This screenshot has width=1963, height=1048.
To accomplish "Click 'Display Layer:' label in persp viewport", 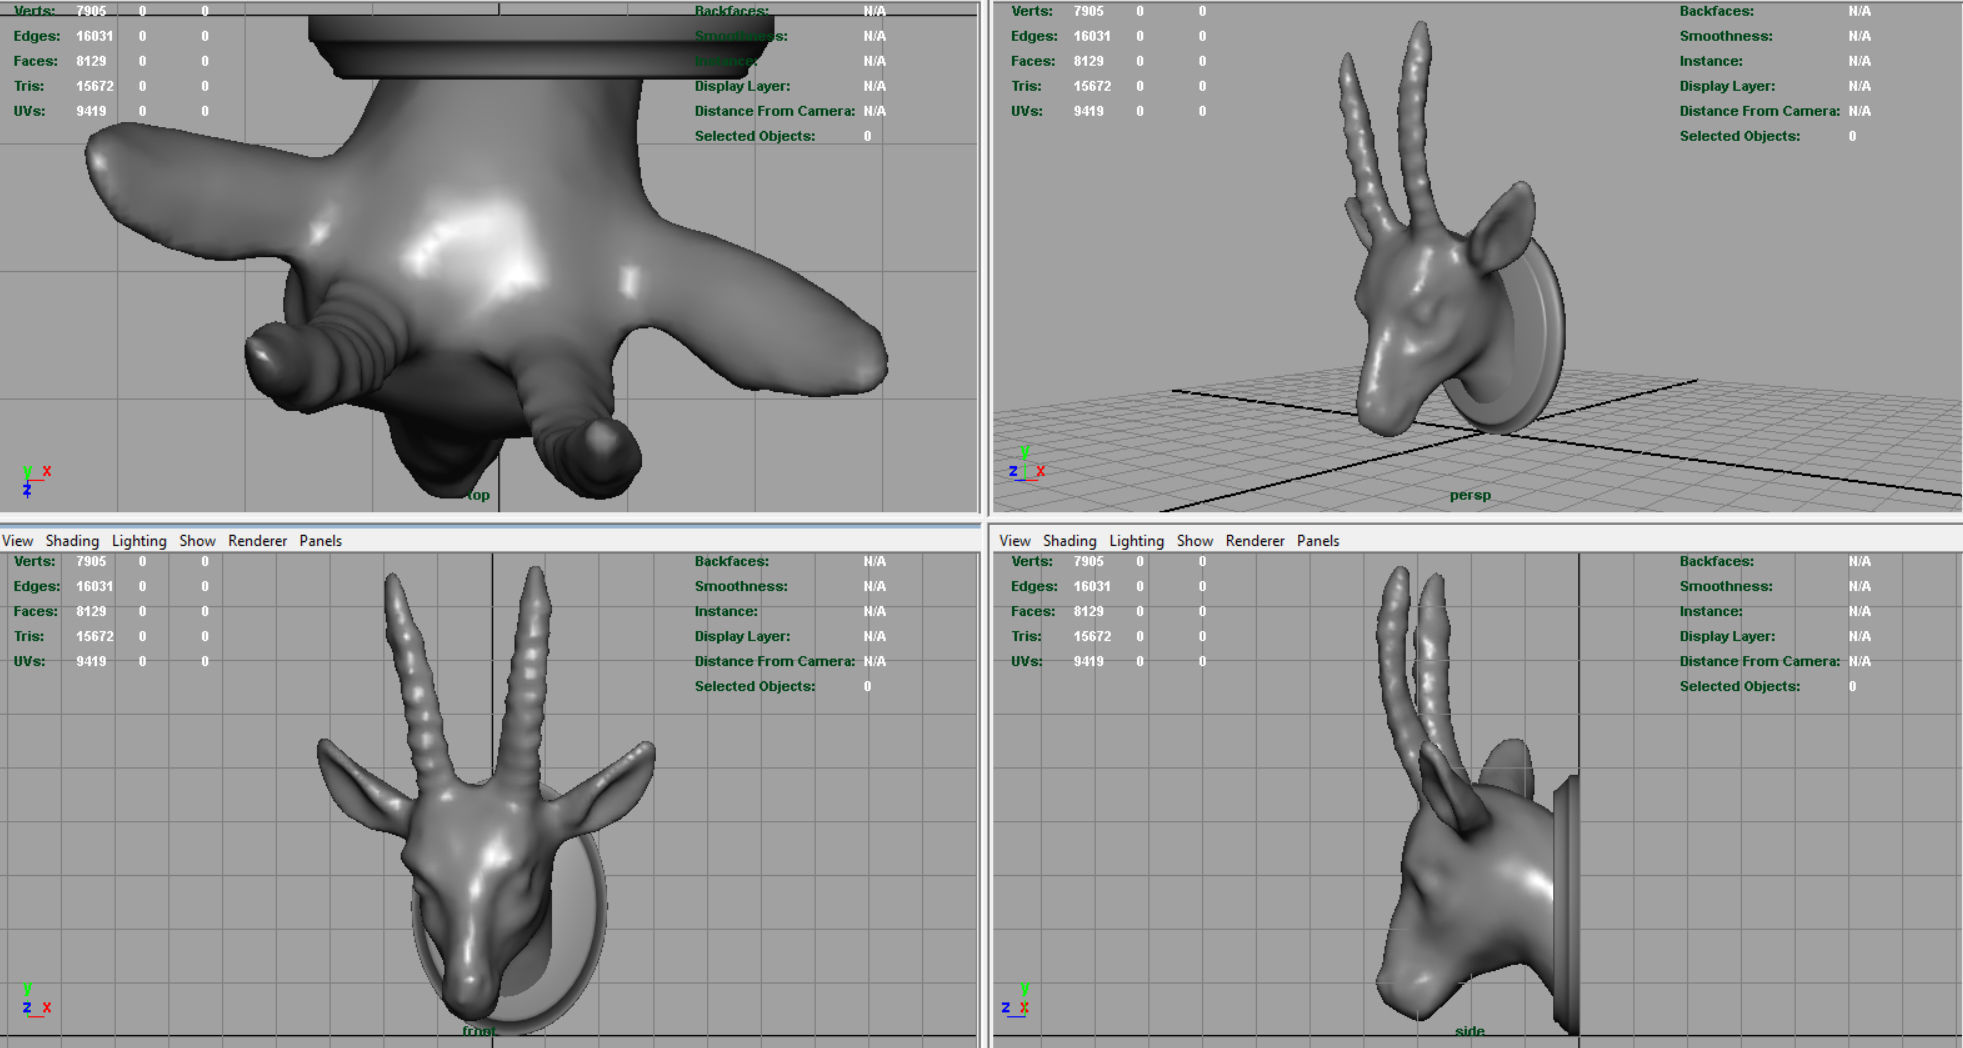I will pos(1727,86).
